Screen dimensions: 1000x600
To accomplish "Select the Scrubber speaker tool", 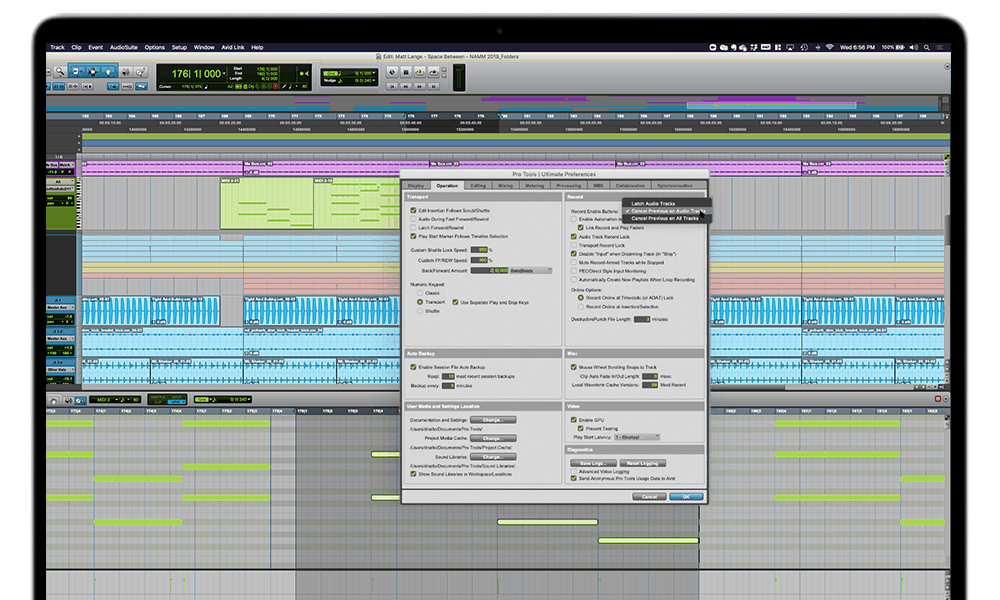I will [126, 72].
